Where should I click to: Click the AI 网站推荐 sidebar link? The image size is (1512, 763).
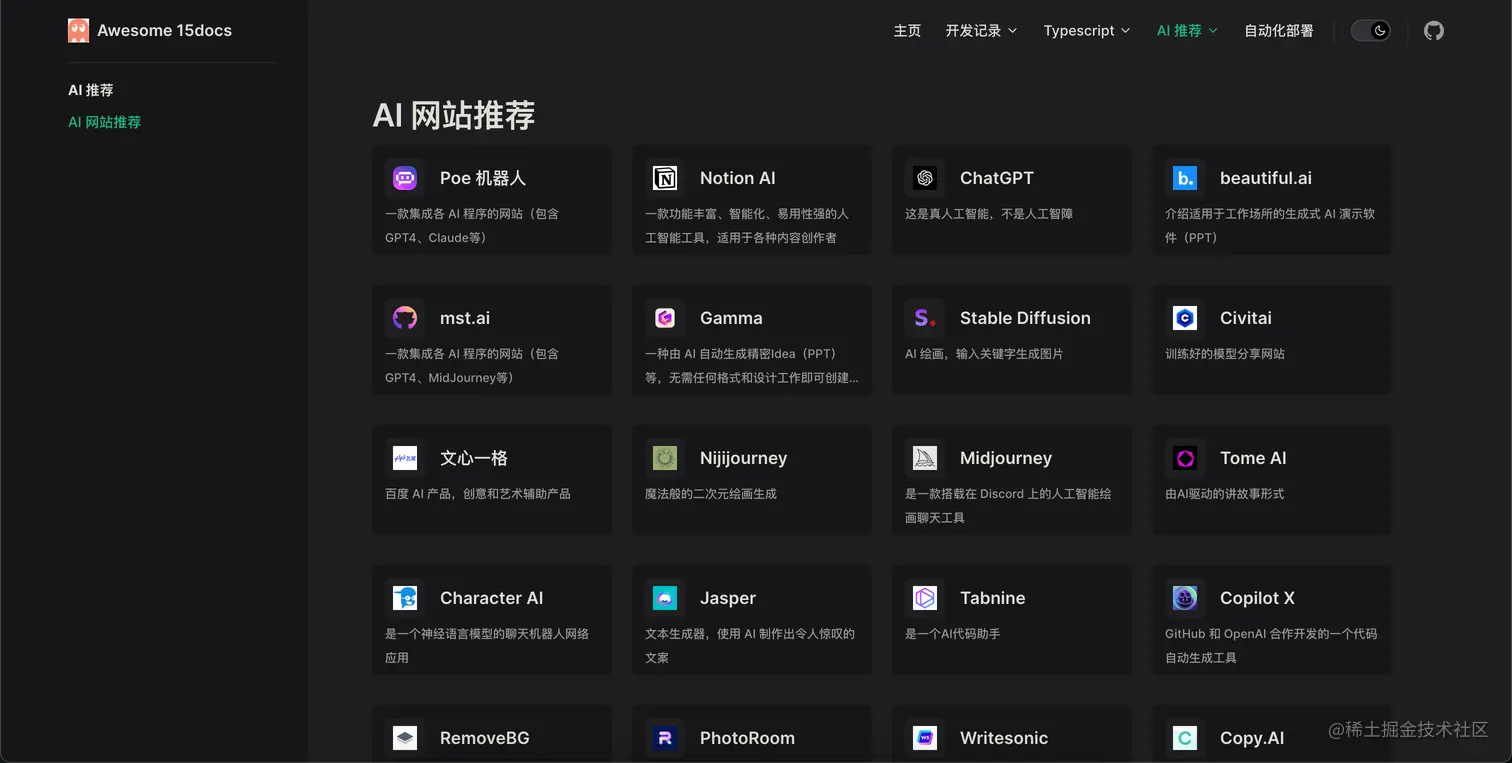[x=104, y=121]
